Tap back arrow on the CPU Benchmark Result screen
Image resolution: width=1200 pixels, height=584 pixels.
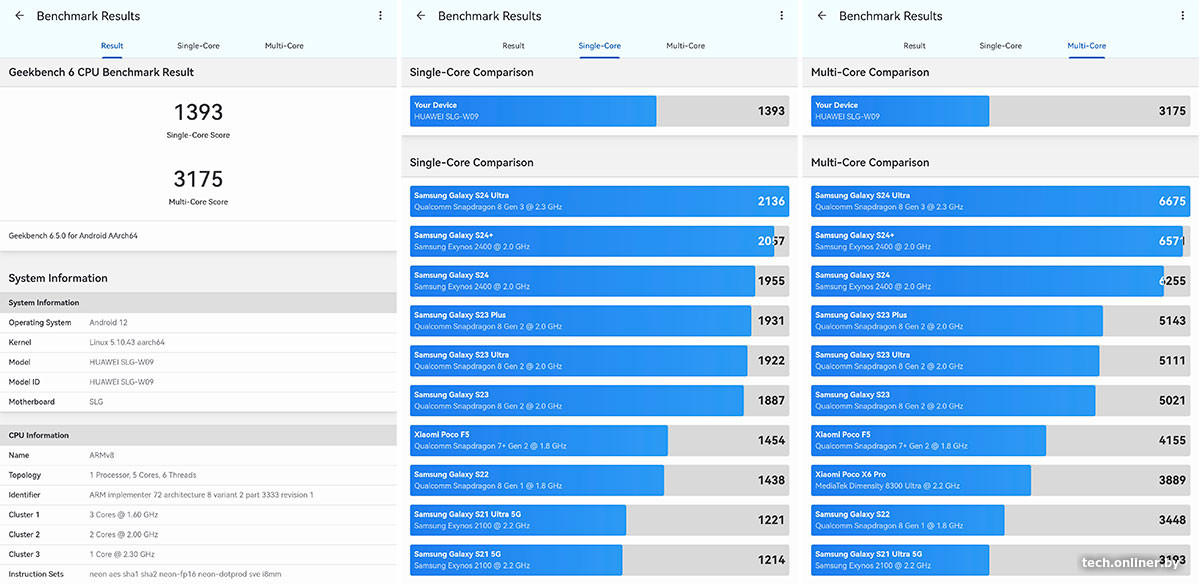[x=19, y=16]
